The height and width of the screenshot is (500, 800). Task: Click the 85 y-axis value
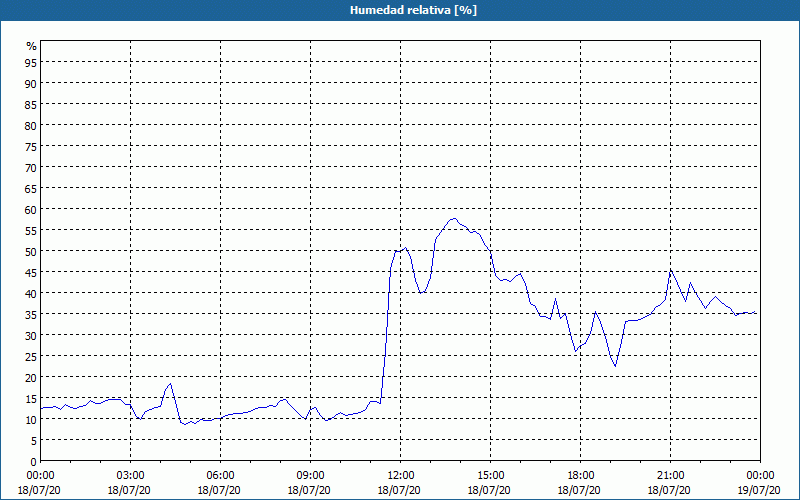coord(31,105)
